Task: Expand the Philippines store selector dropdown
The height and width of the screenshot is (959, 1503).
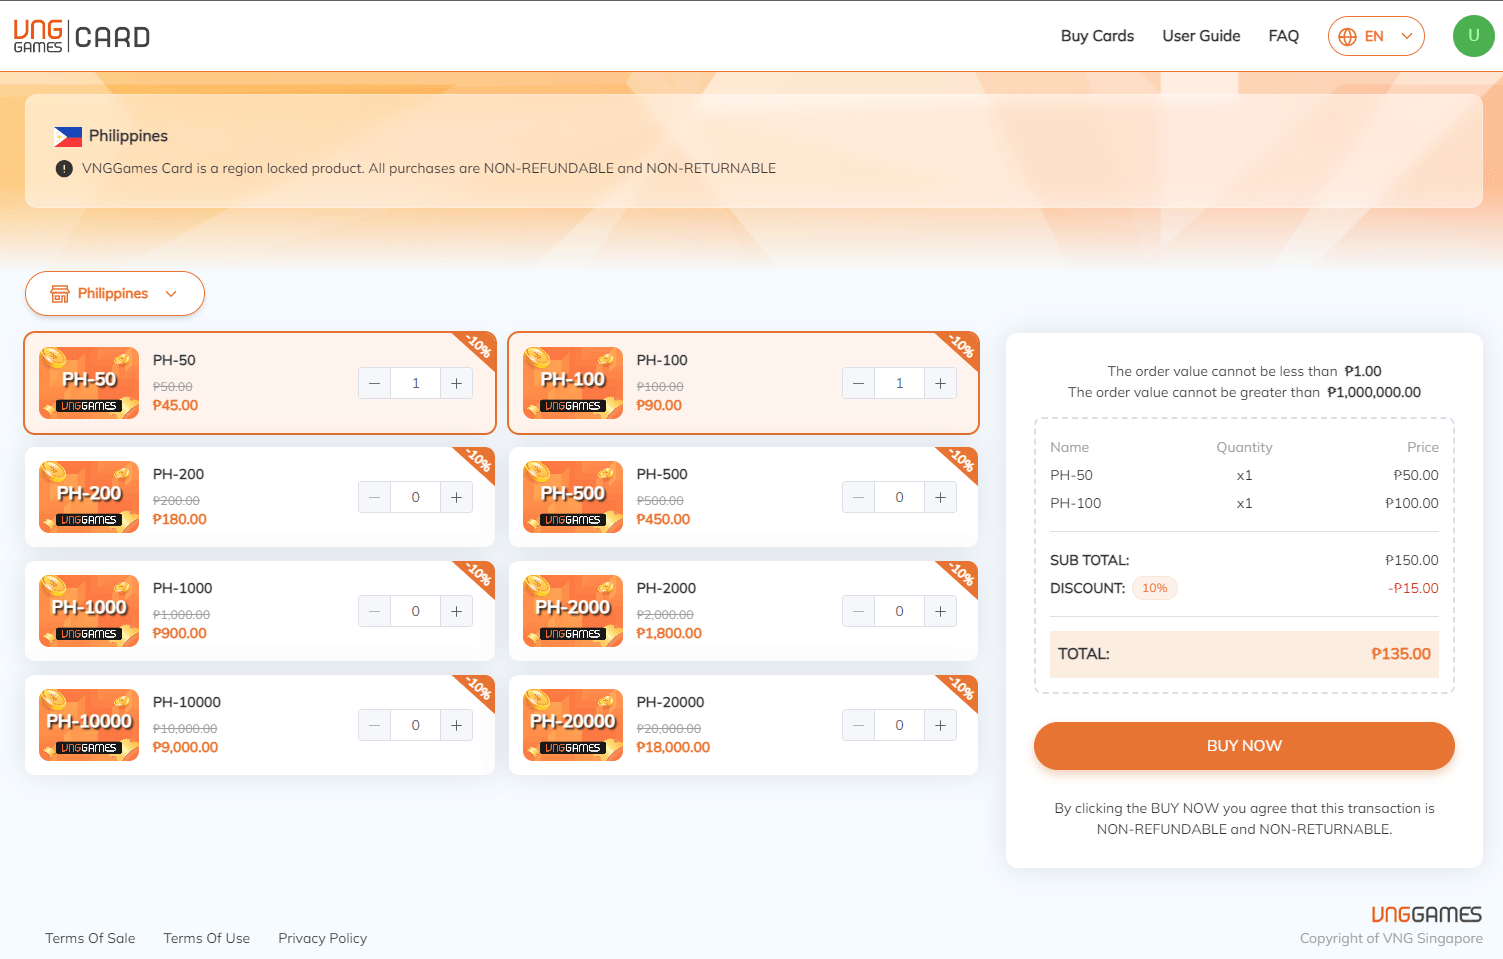Action: (x=115, y=293)
